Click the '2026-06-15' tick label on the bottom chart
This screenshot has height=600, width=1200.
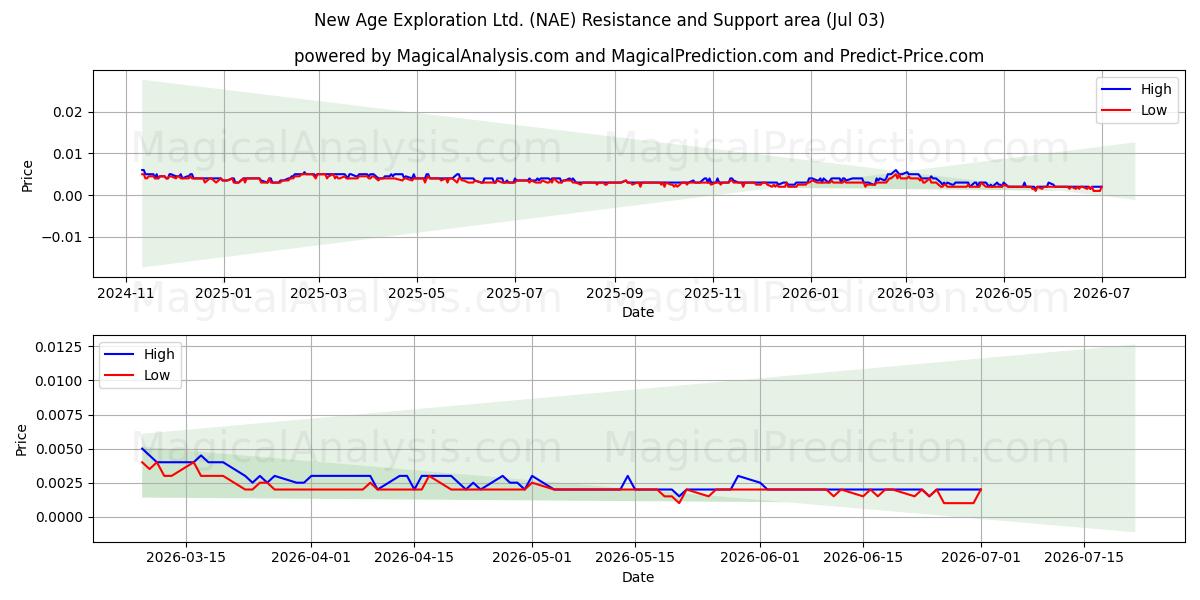863,558
